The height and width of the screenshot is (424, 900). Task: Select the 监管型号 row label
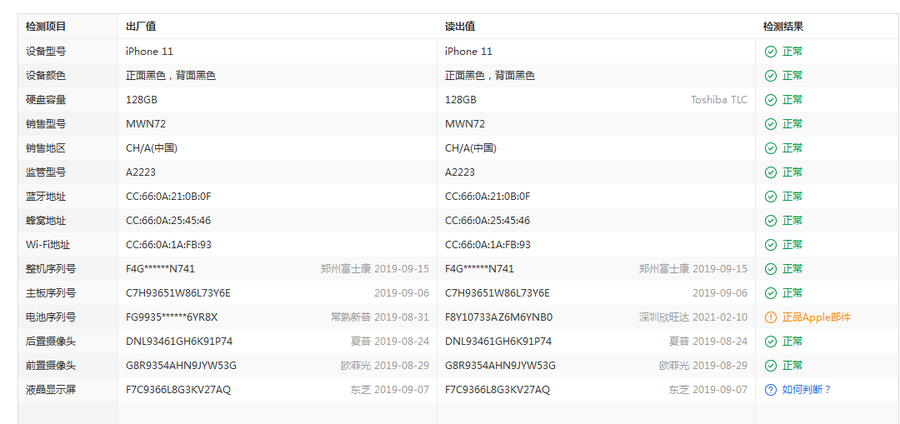tap(45, 172)
